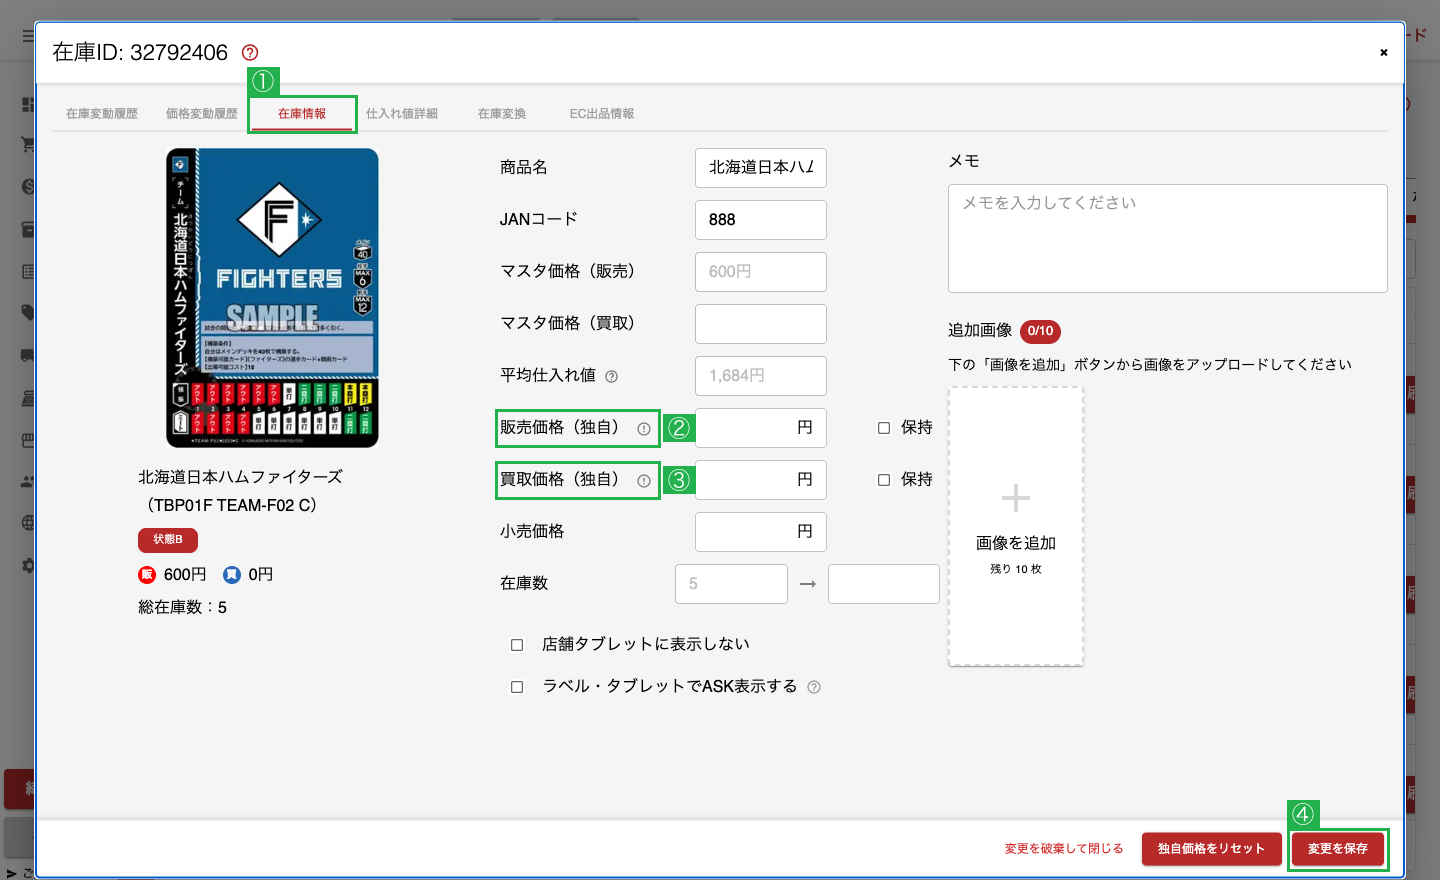Click 変更を破棄して閉じる link
Screen dimensions: 1440x880
point(1064,849)
